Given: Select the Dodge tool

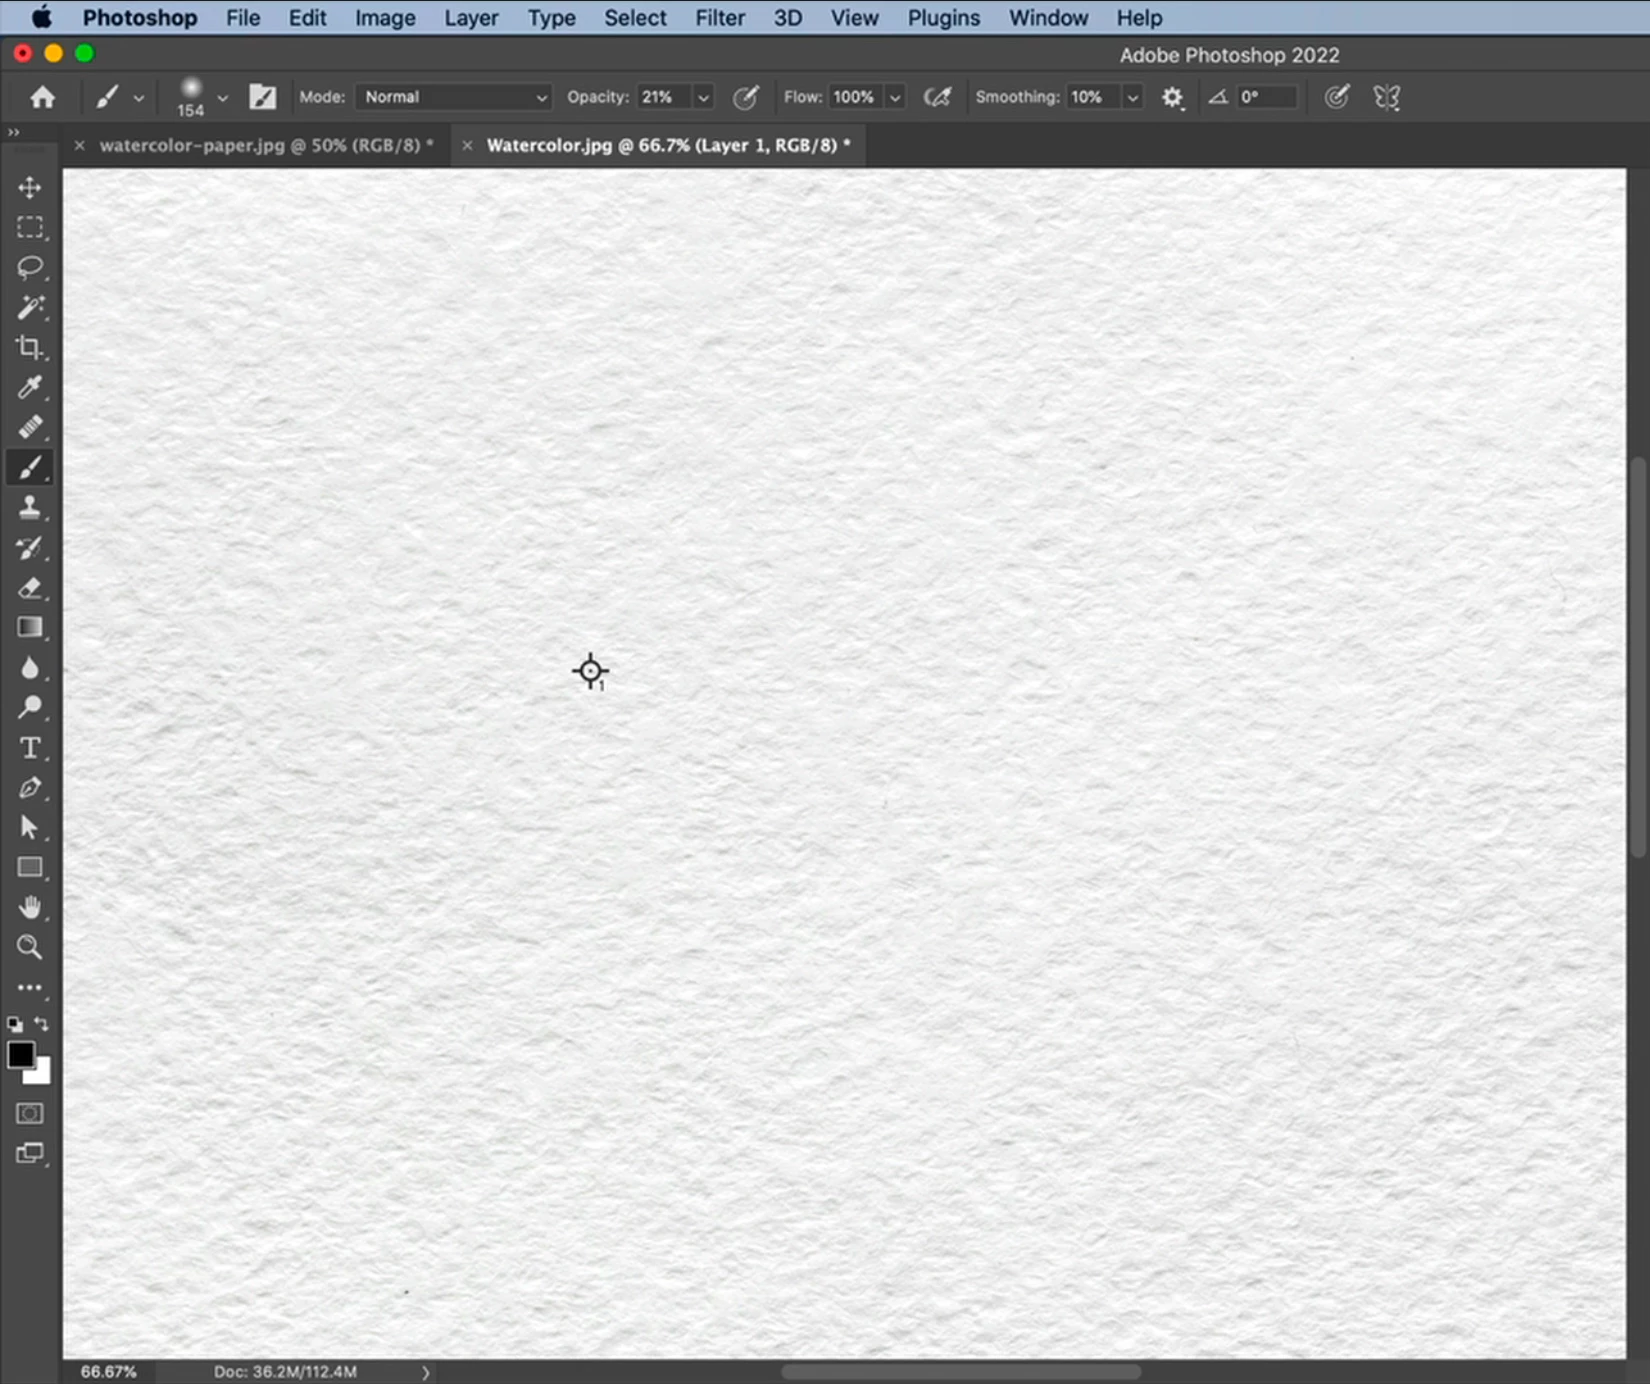Looking at the screenshot, I should 30,707.
